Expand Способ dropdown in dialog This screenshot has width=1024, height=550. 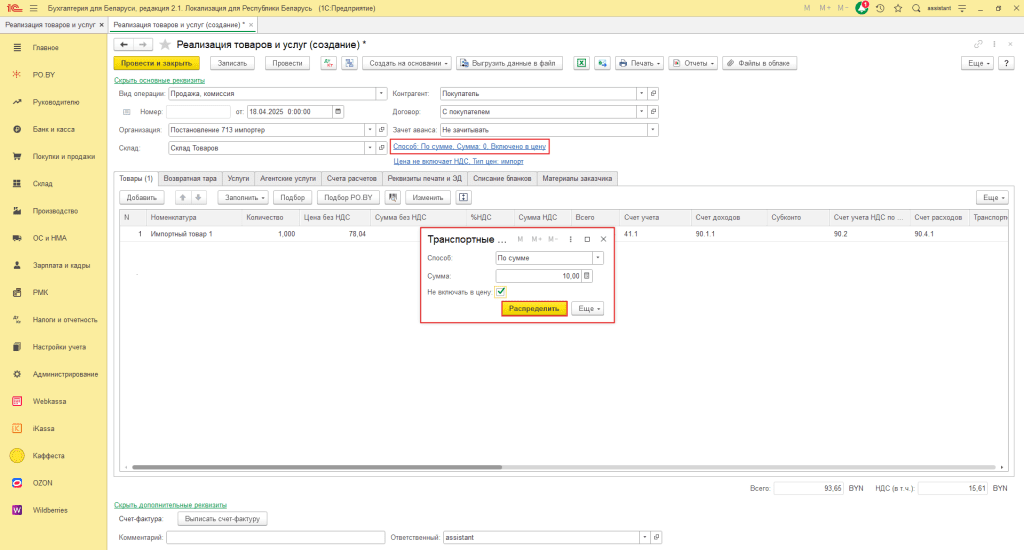(598, 258)
